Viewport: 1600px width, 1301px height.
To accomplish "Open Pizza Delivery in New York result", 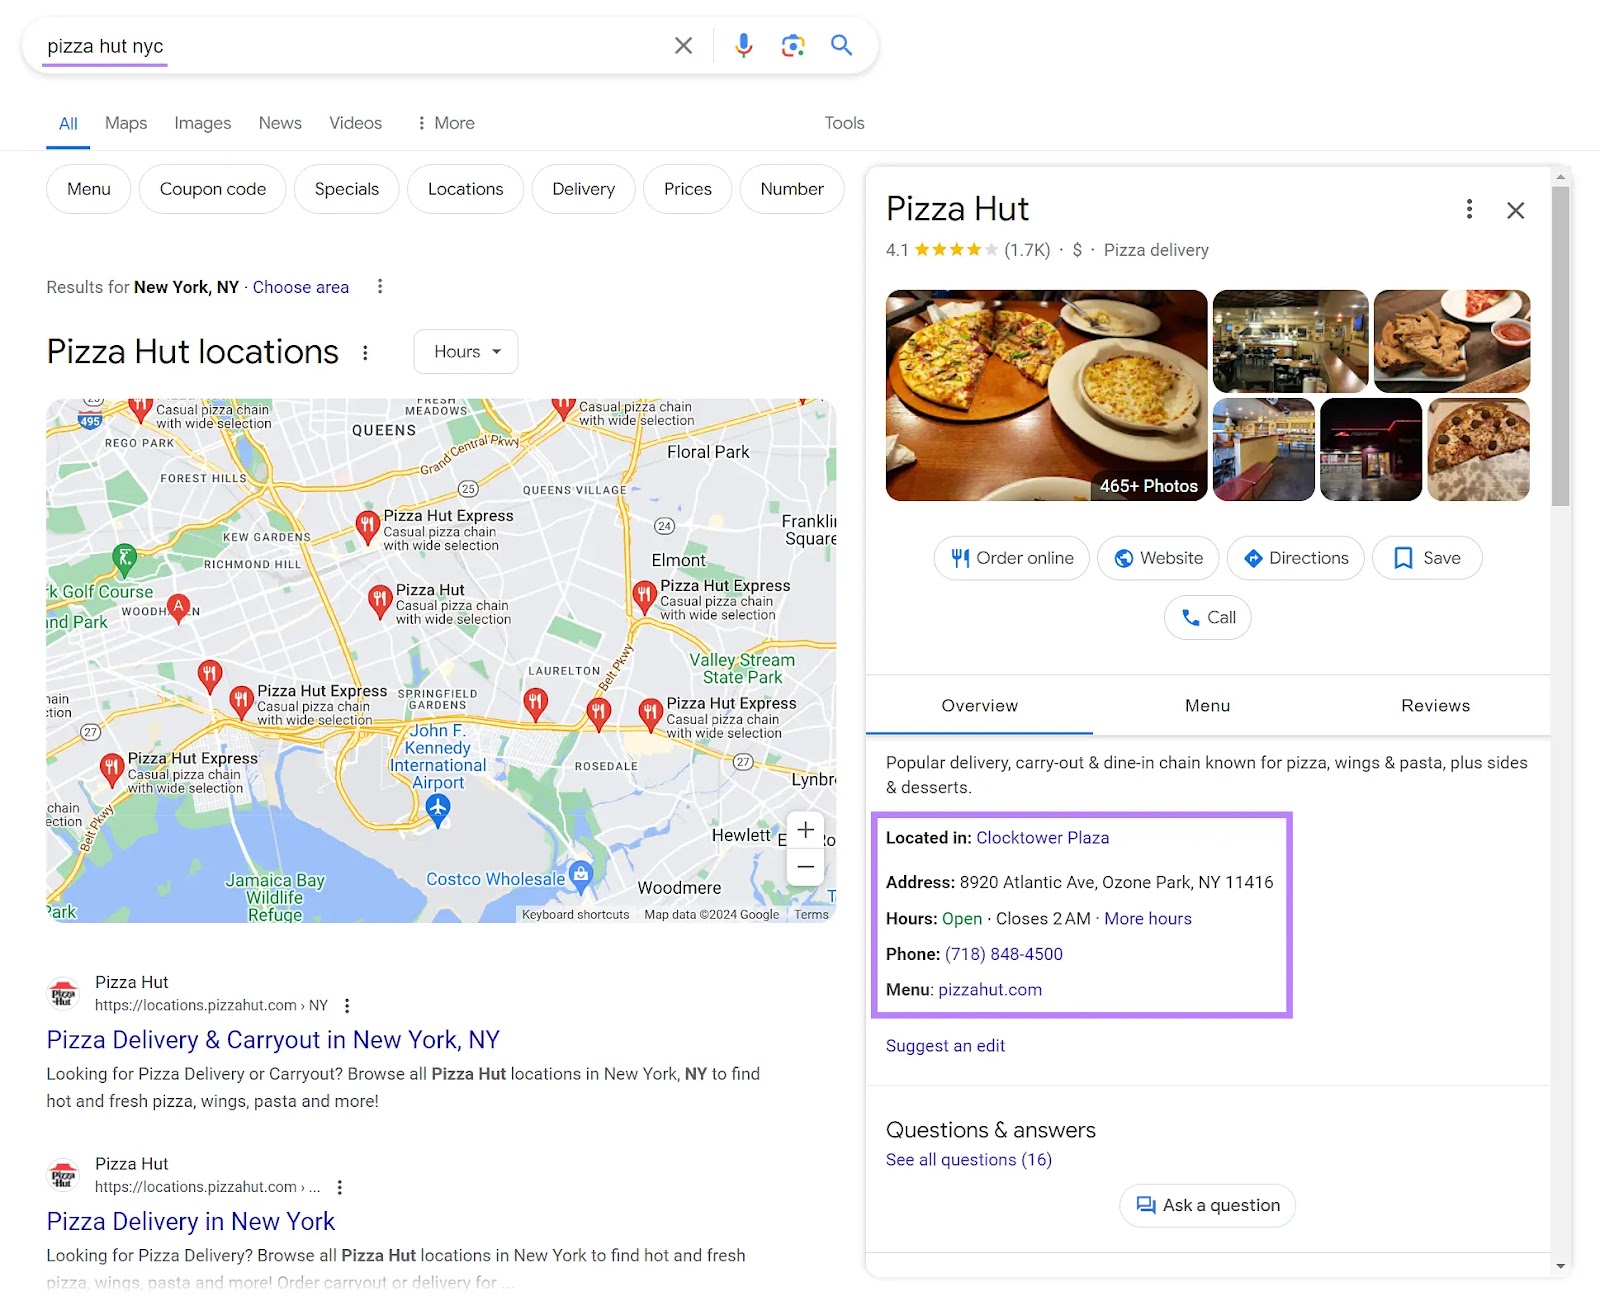I will [191, 1222].
